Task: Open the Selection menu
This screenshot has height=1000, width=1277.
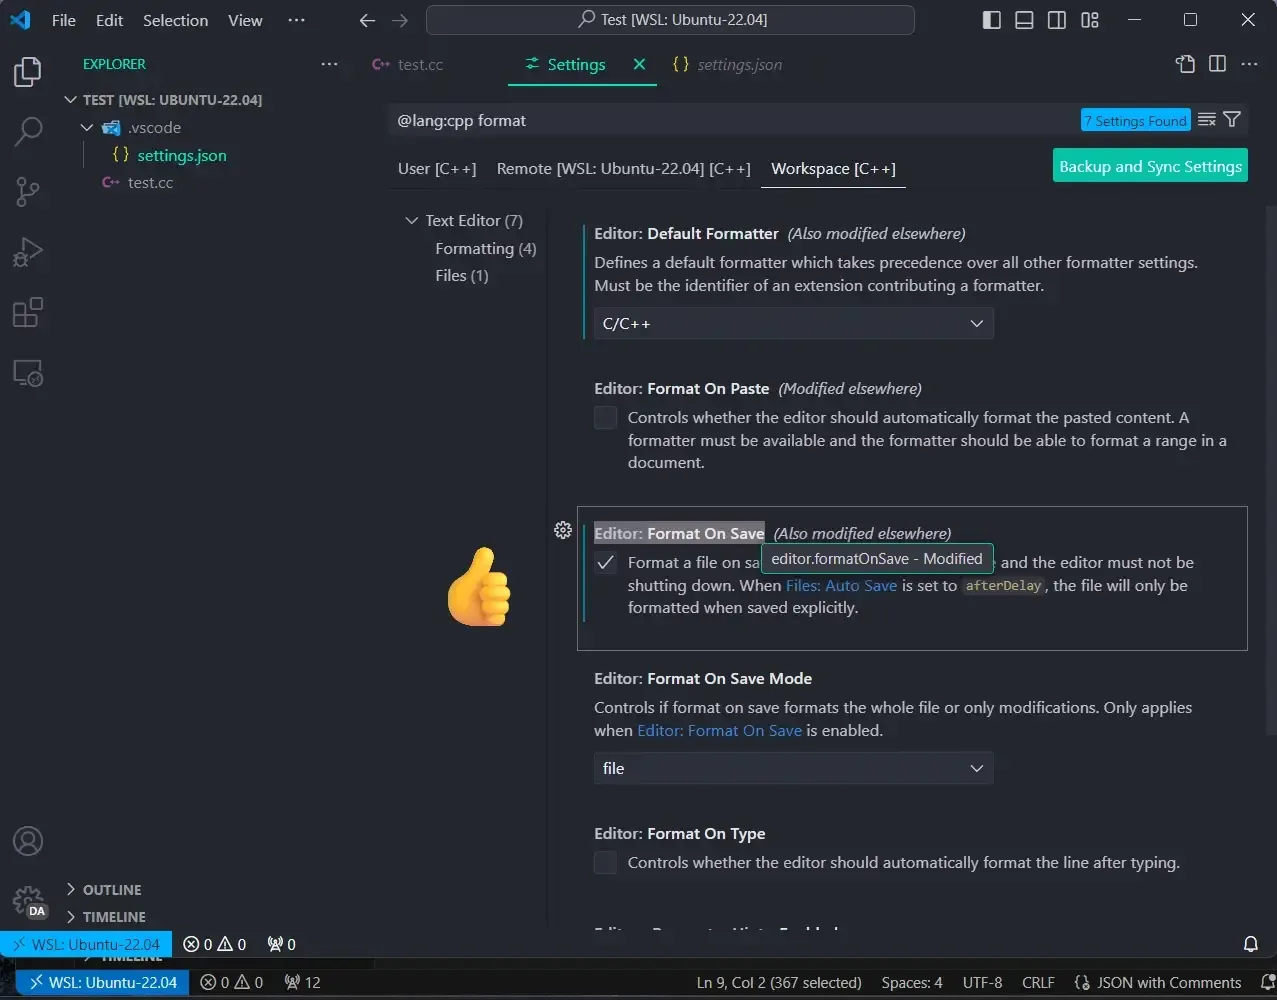Action: point(175,20)
